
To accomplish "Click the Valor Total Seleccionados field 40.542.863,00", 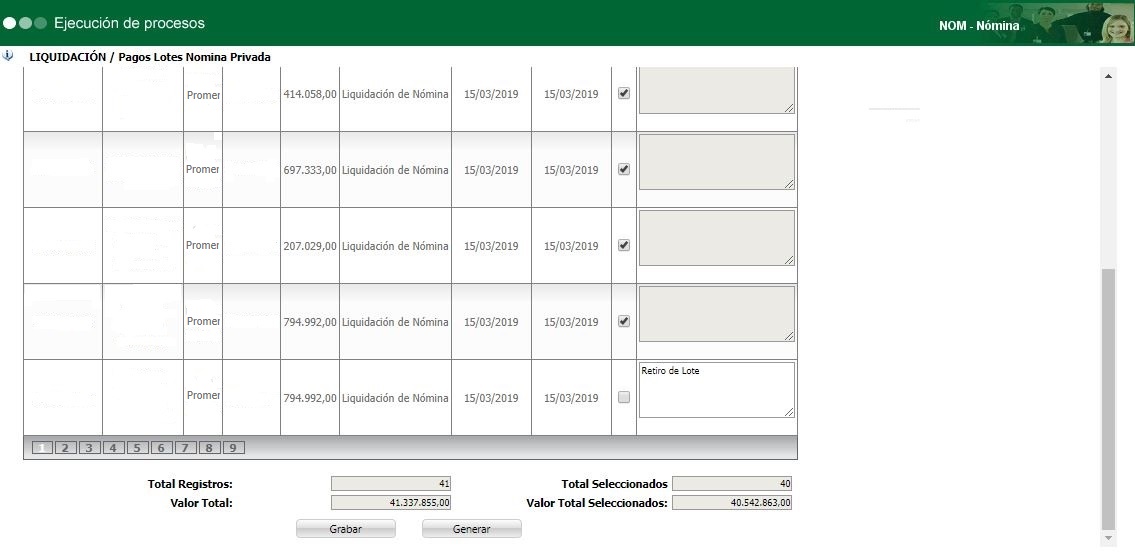I will (x=732, y=502).
